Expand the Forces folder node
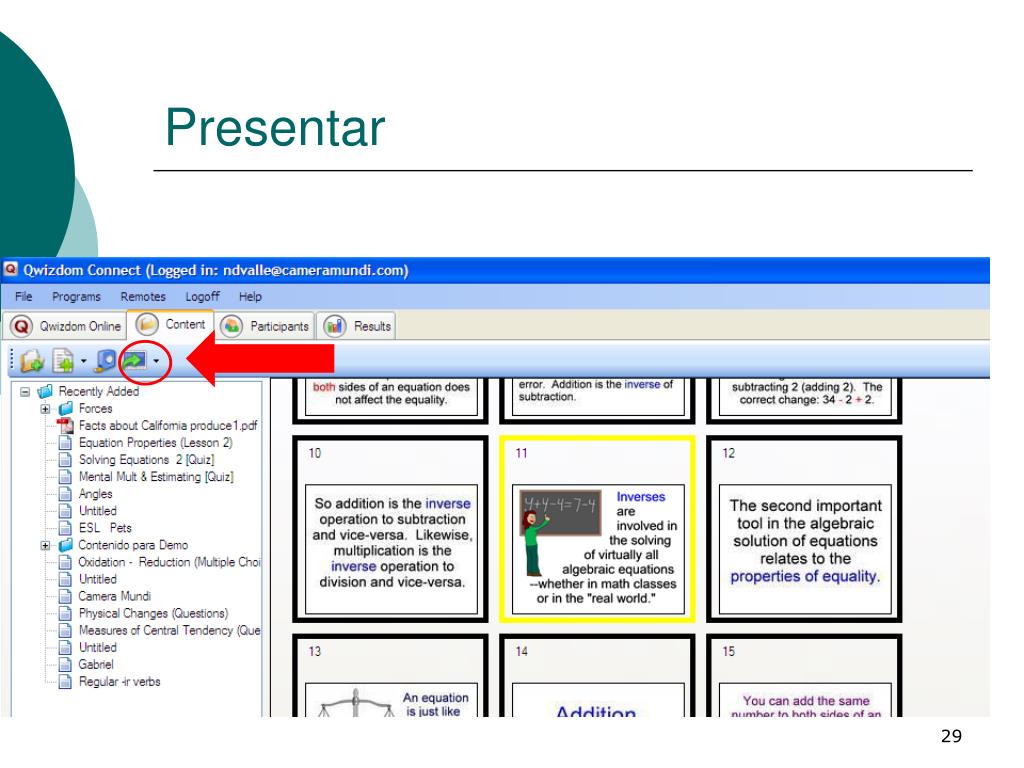 click(45, 409)
